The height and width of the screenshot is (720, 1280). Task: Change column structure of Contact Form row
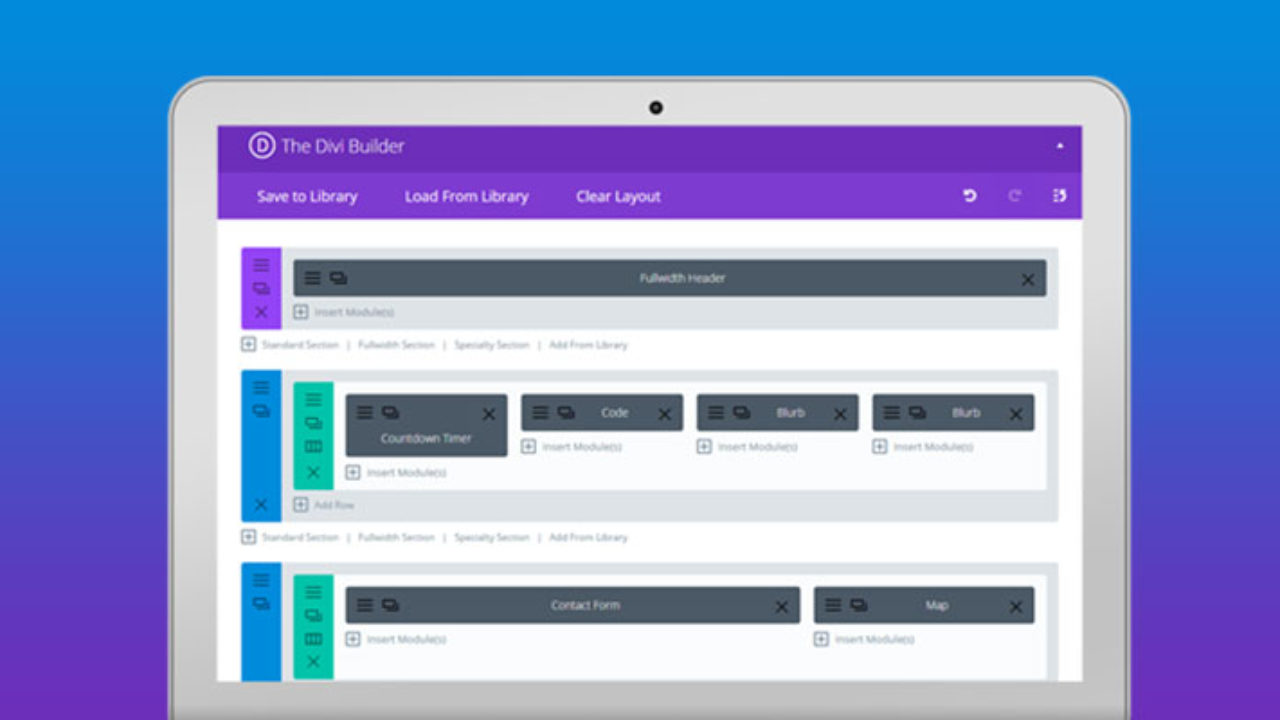coord(313,640)
